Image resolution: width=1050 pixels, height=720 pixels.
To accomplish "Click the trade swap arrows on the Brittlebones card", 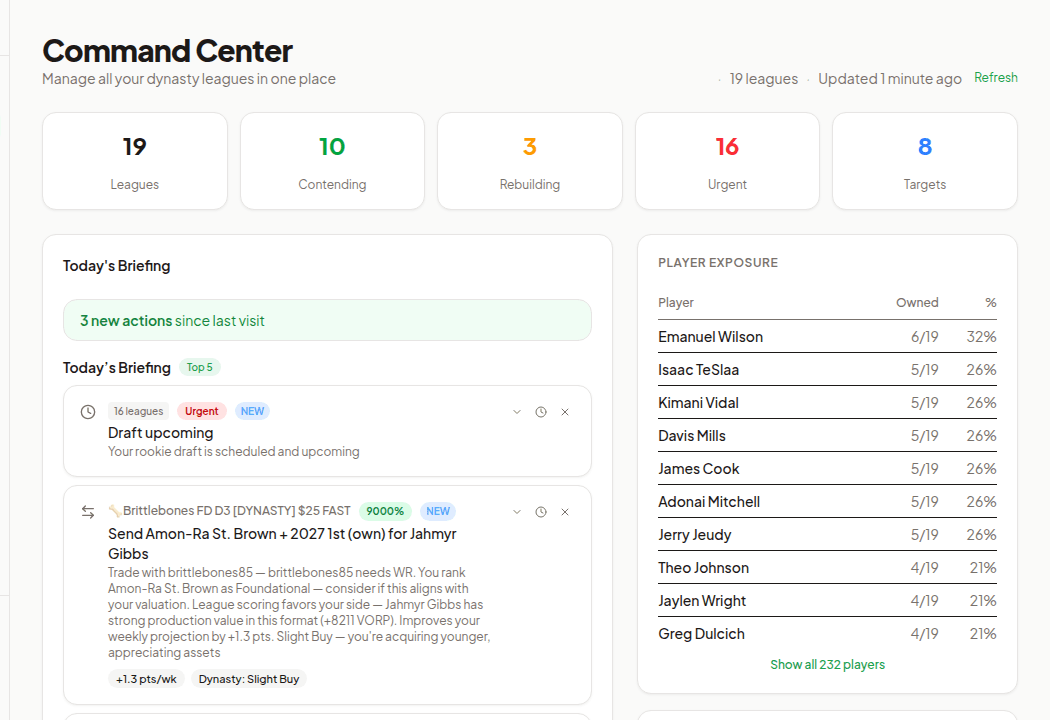I will [x=87, y=511].
